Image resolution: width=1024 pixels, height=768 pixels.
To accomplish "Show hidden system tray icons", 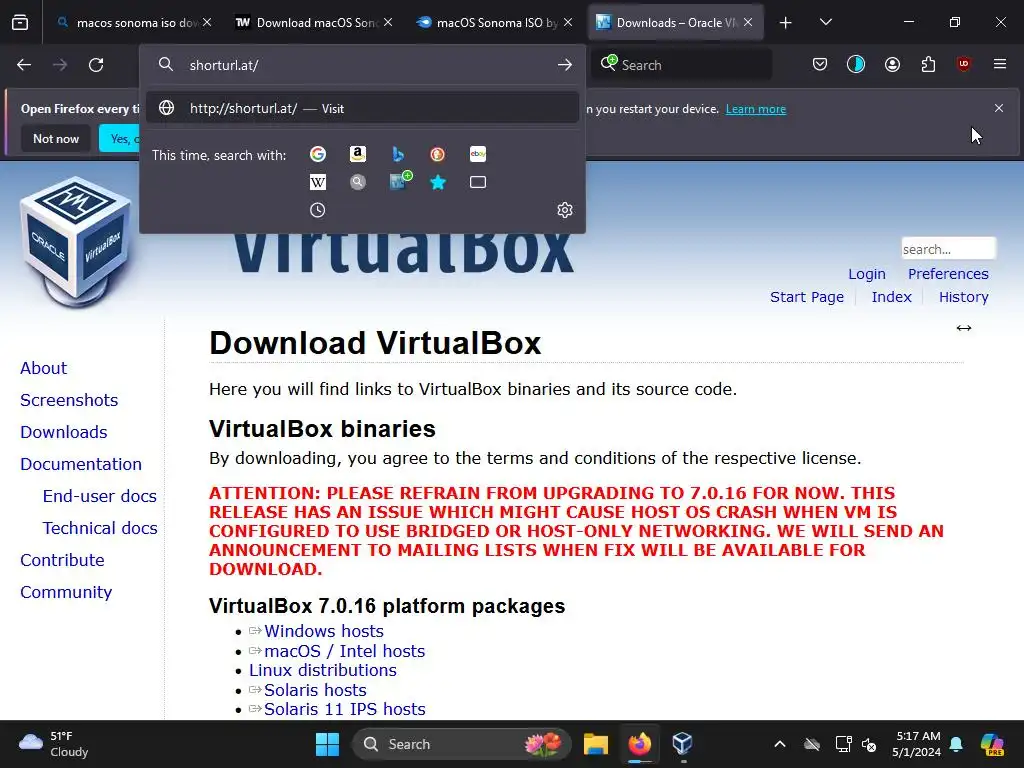I will pyautogui.click(x=780, y=744).
